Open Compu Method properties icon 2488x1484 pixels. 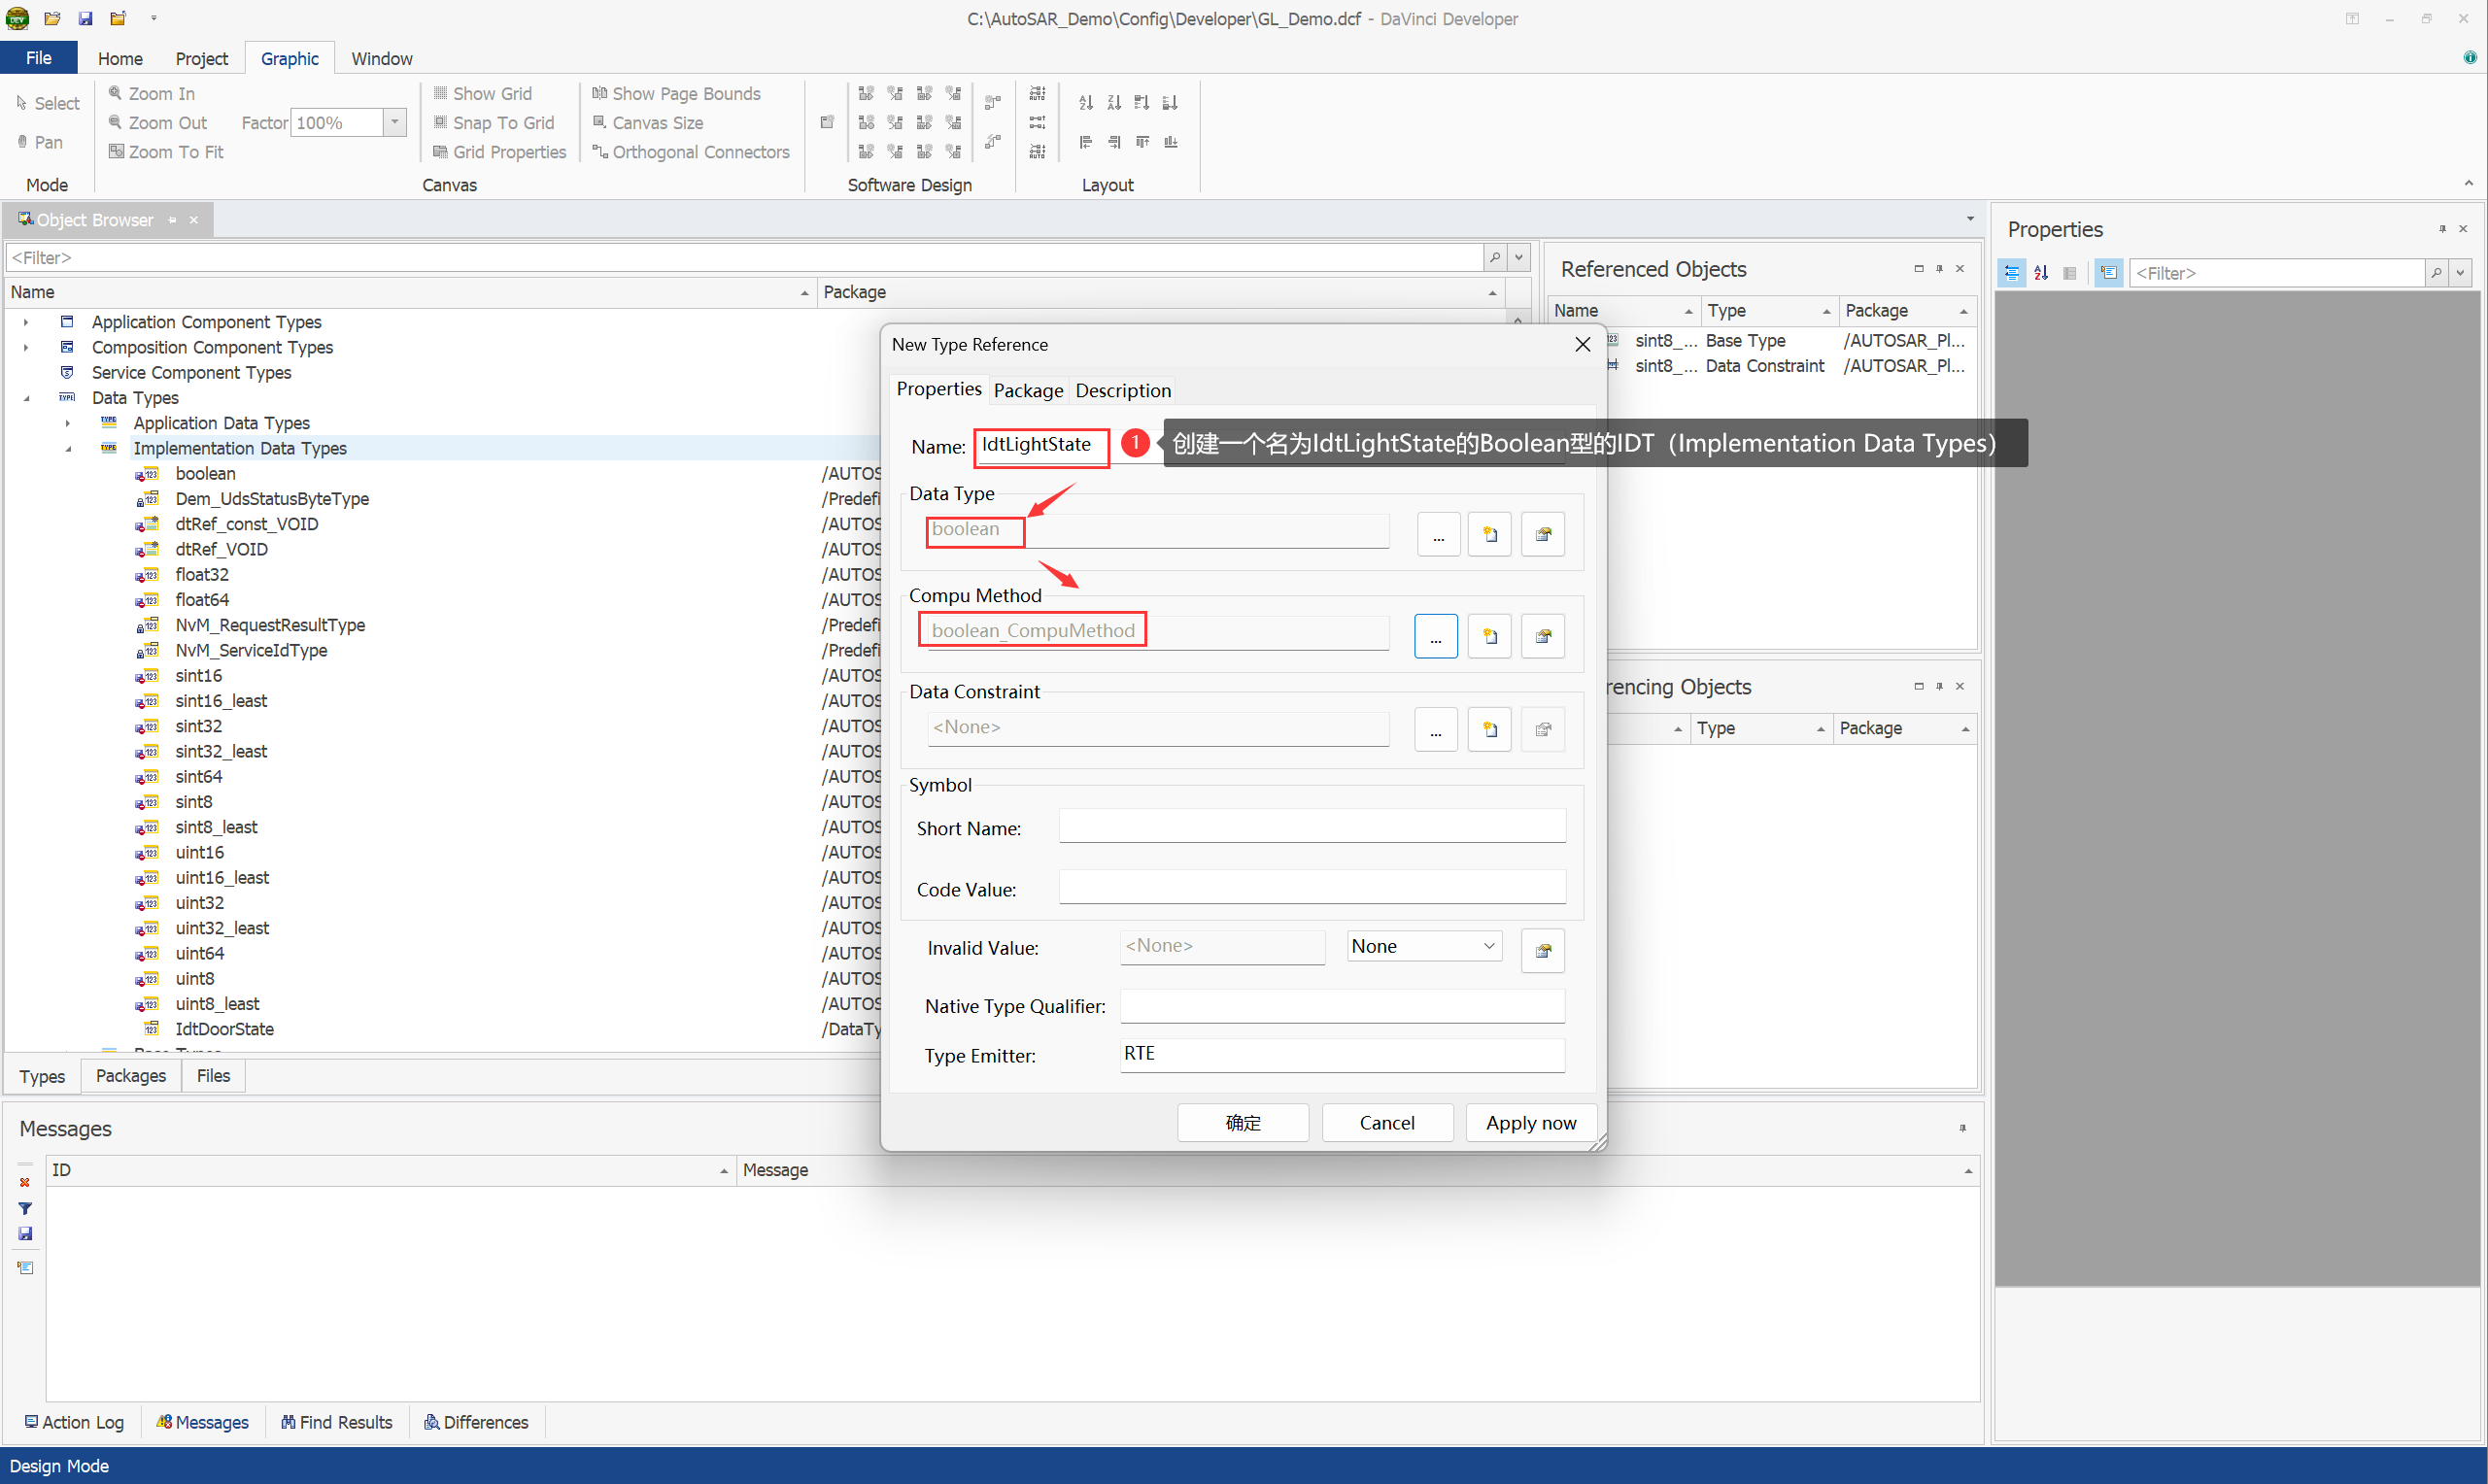(1542, 636)
